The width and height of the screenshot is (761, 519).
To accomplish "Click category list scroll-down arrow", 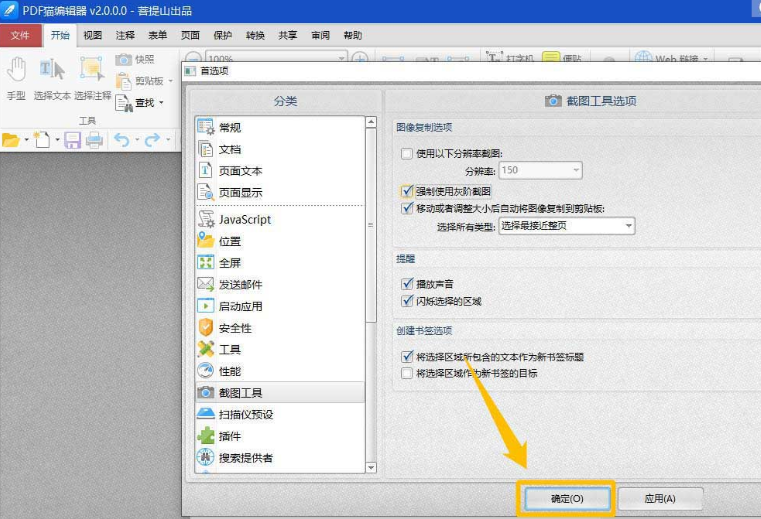I will (x=371, y=468).
